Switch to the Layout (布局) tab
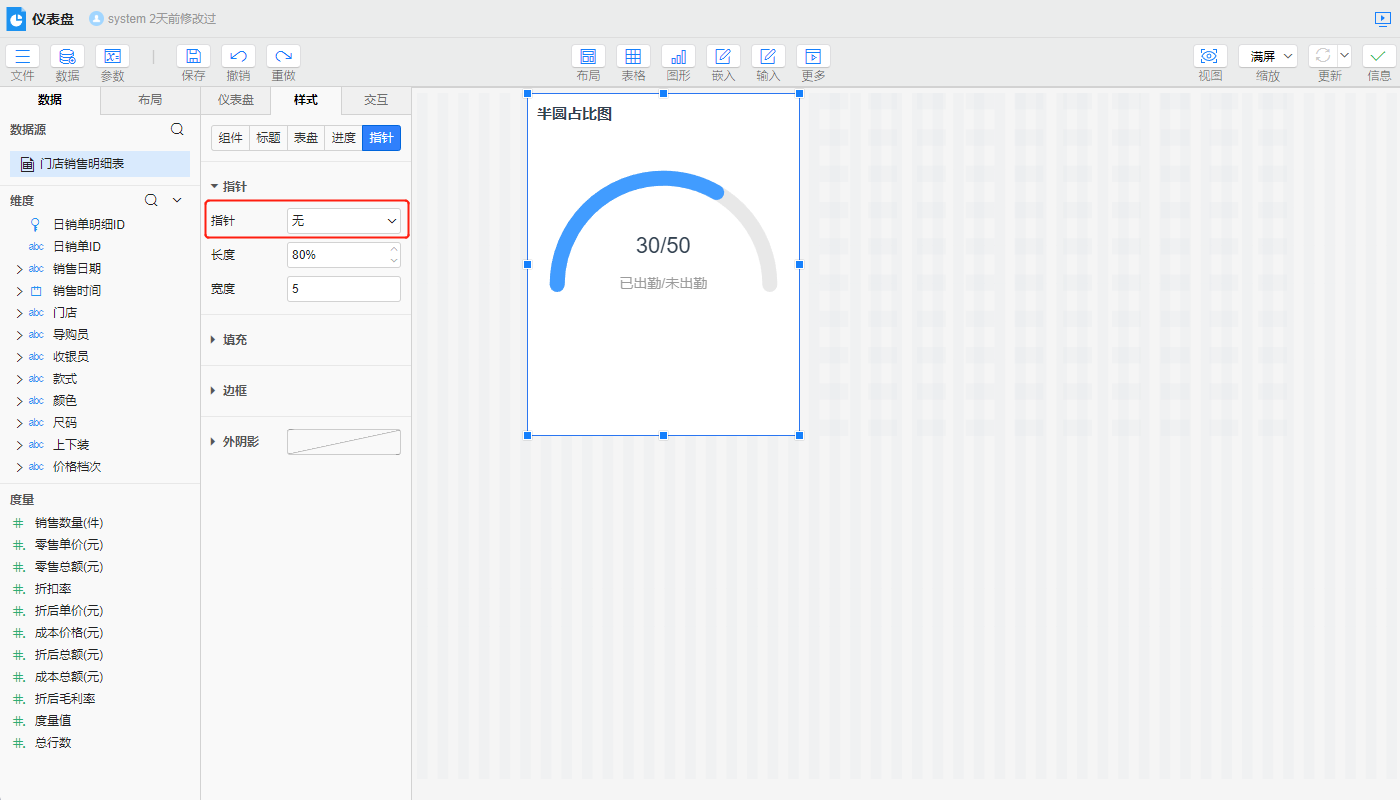 coord(150,100)
